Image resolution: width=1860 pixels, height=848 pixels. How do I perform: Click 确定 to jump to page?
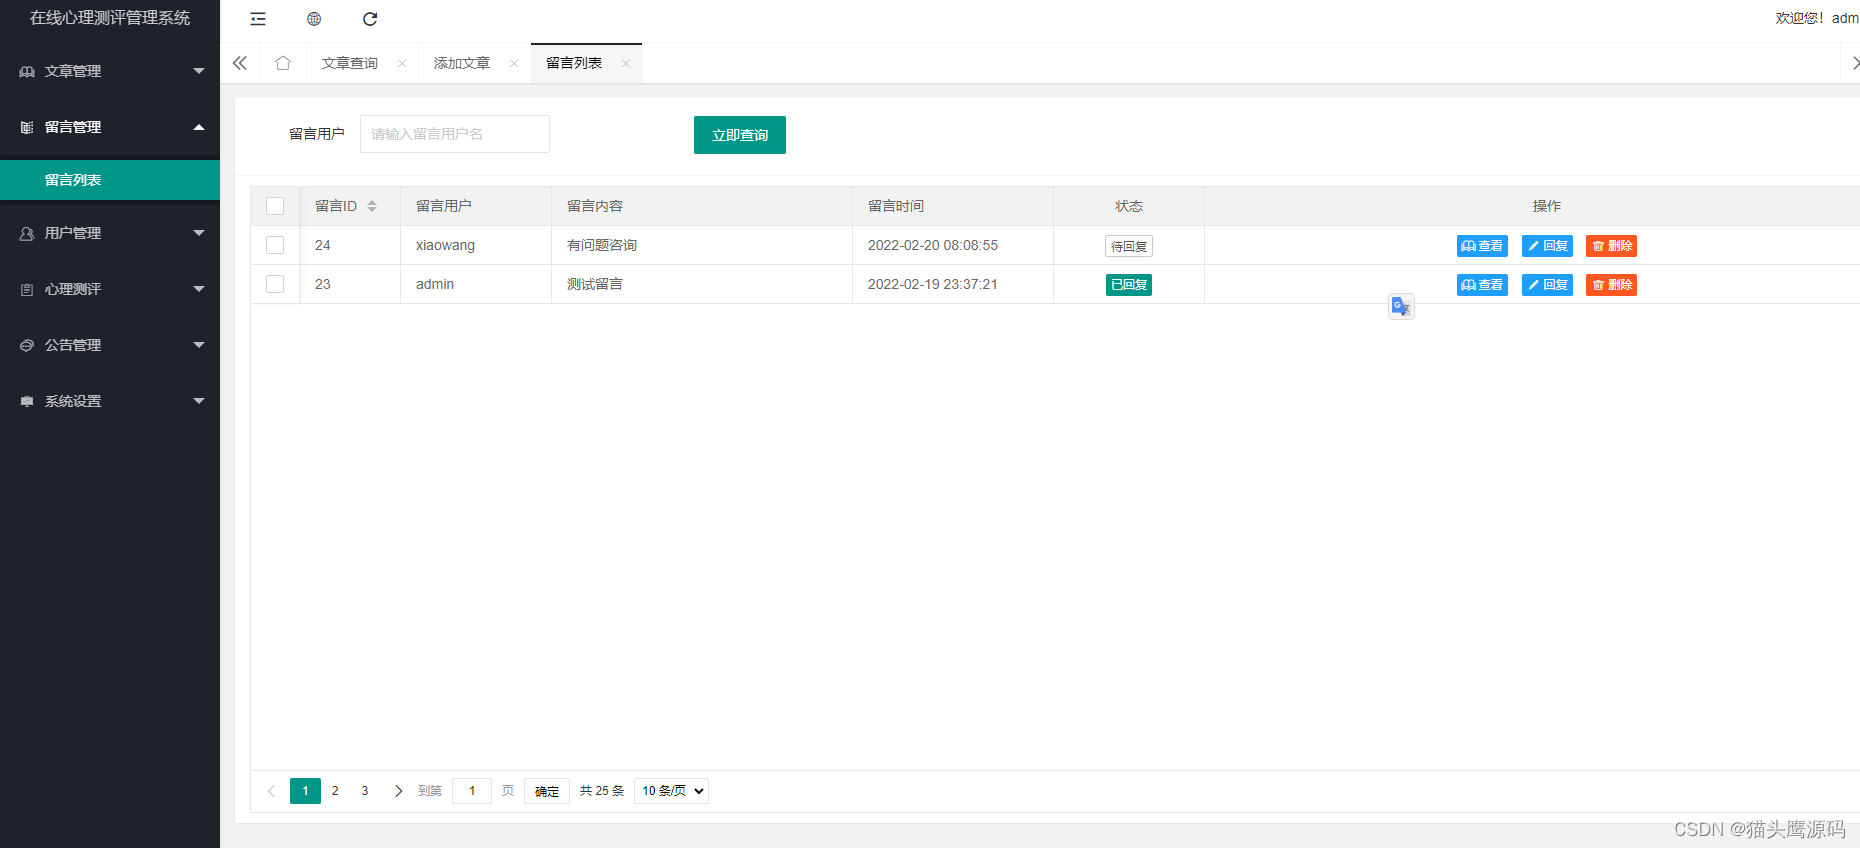pos(547,791)
